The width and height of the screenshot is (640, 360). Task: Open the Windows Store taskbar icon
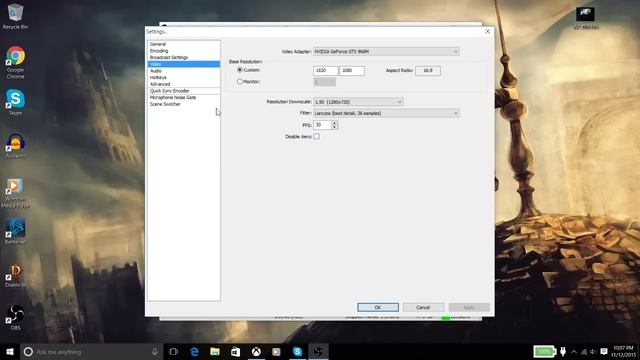[236, 351]
